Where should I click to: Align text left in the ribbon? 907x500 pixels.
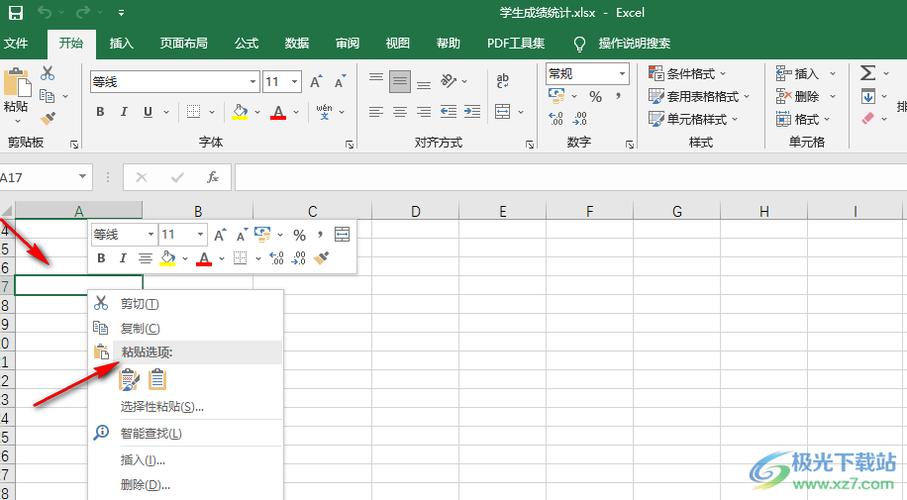click(x=376, y=112)
